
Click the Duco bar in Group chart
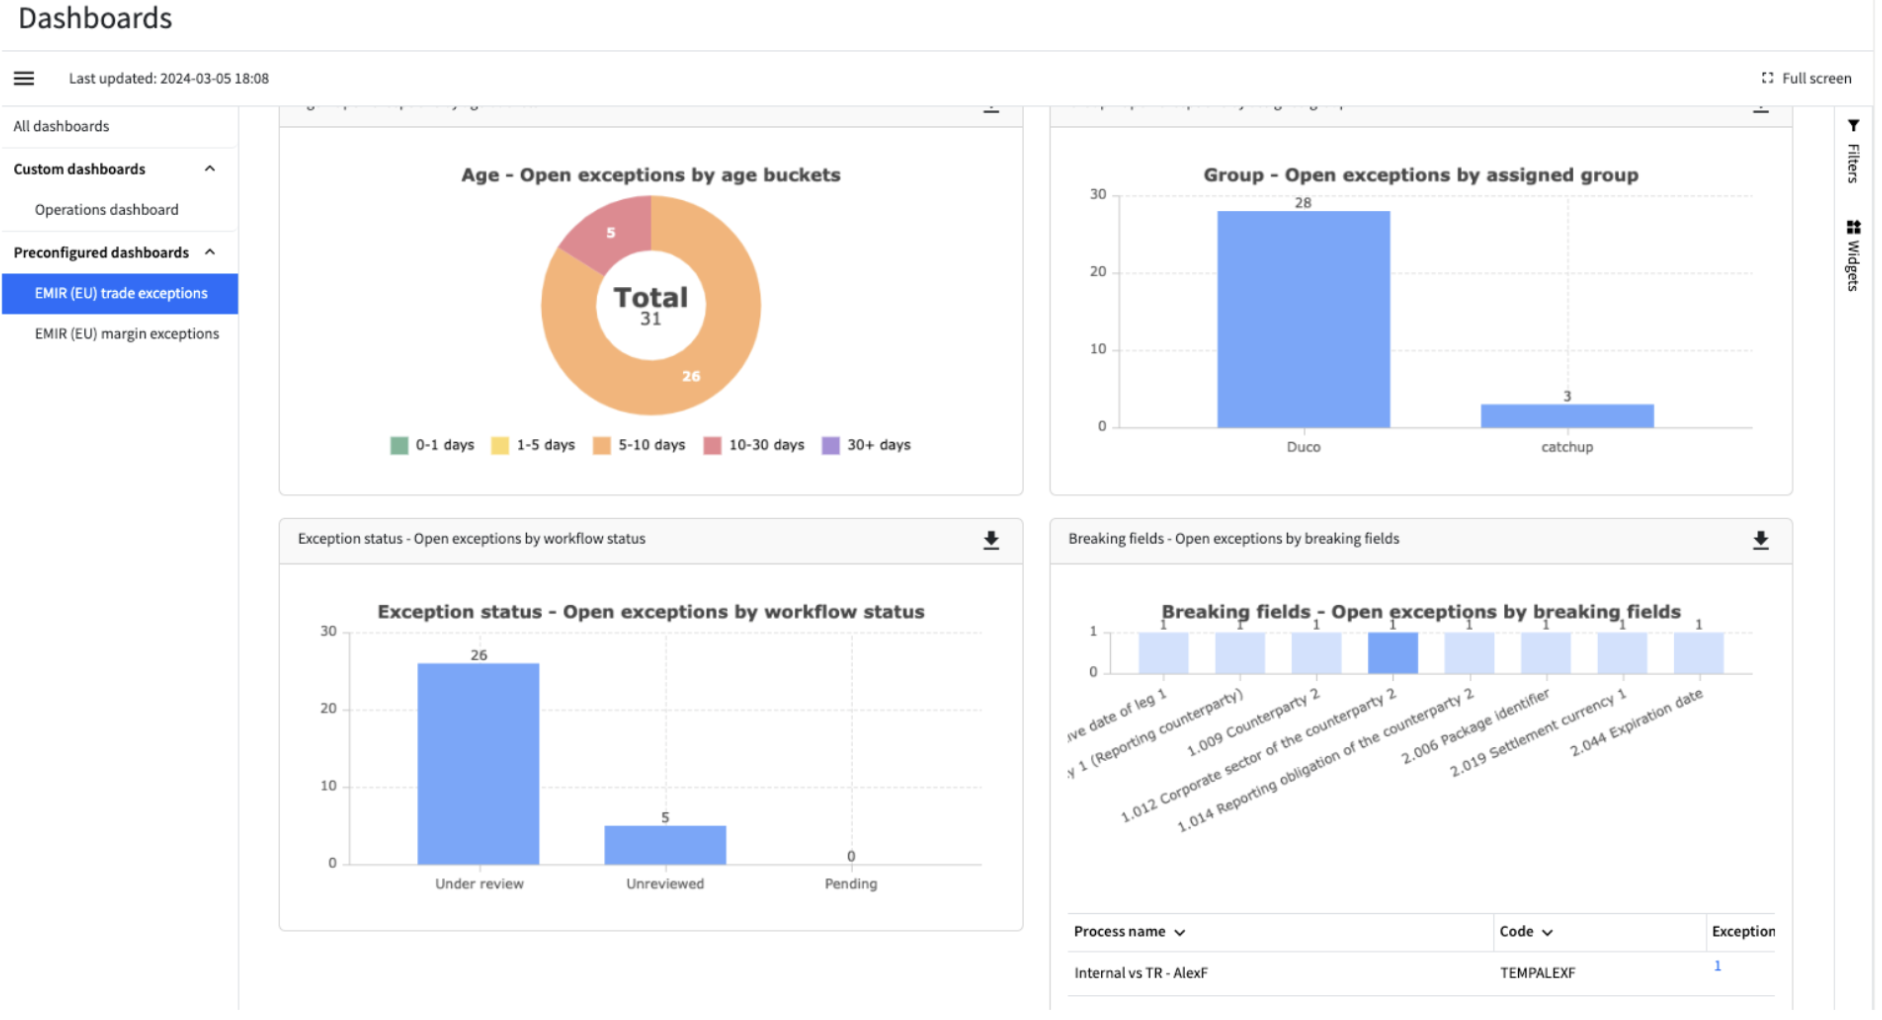[x=1303, y=319]
